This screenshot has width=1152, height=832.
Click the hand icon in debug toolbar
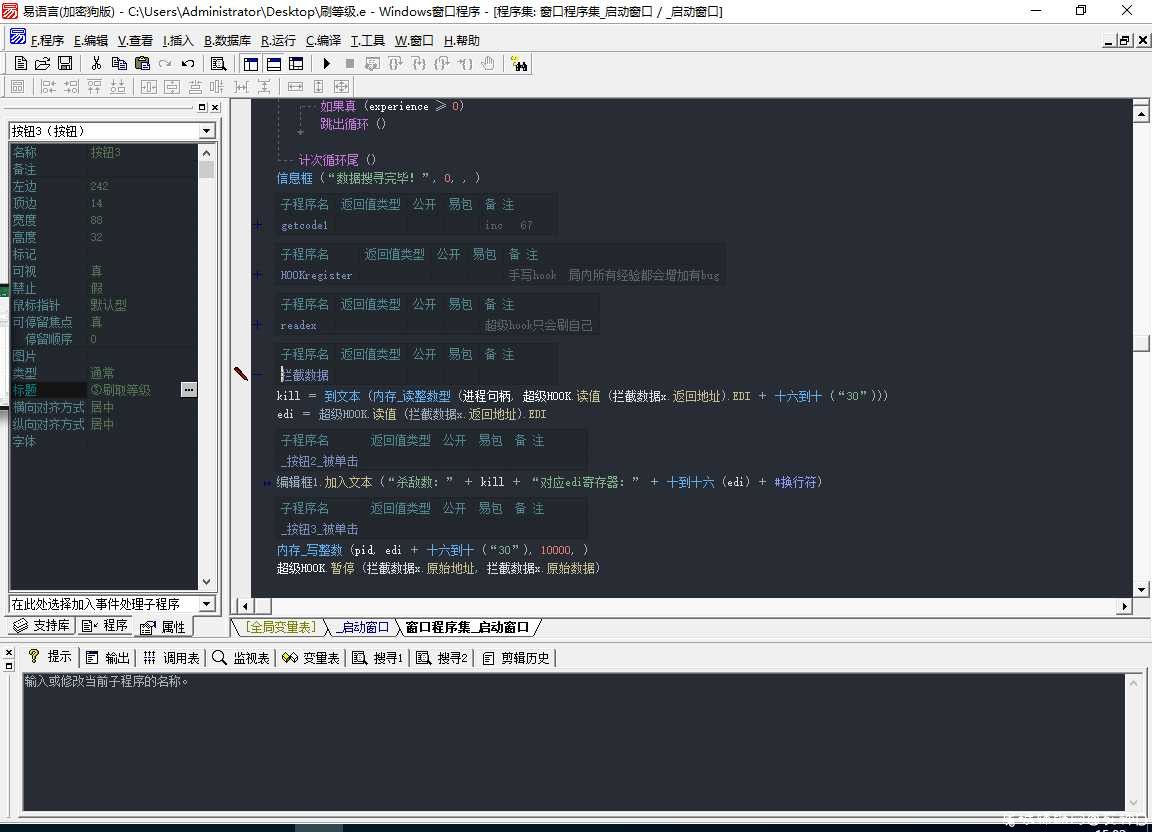pos(488,64)
